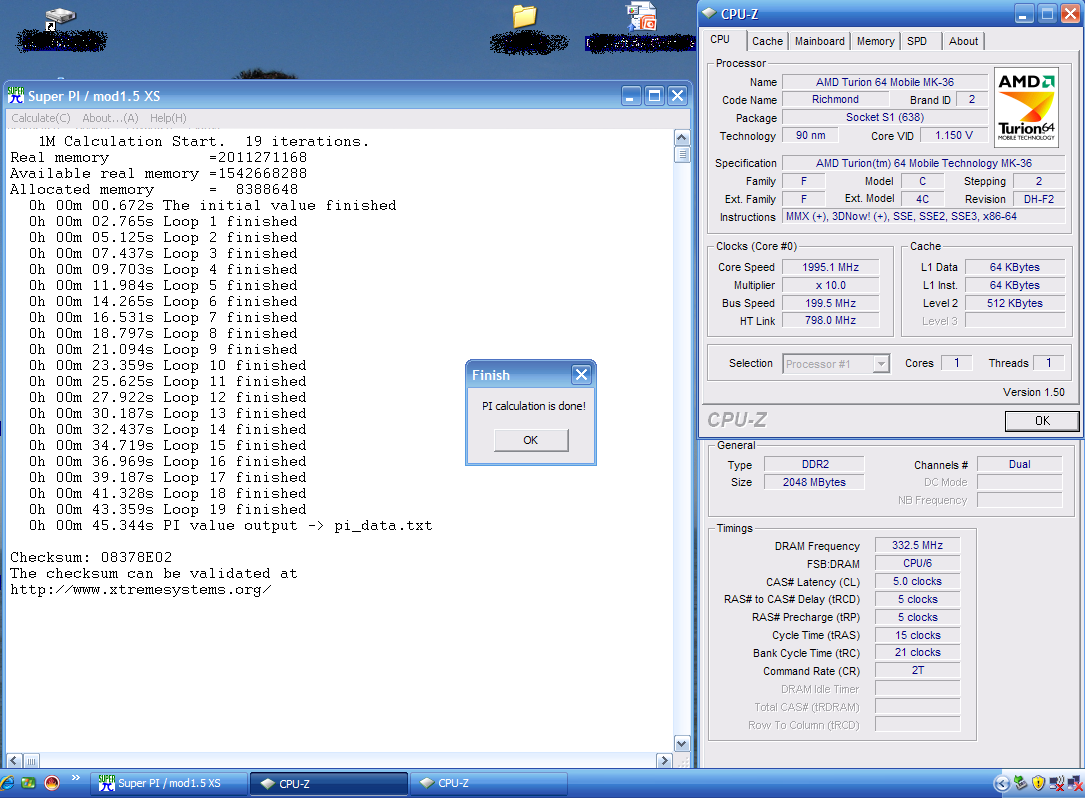
Task: Switch to Super PI taskbar button
Action: 170,783
